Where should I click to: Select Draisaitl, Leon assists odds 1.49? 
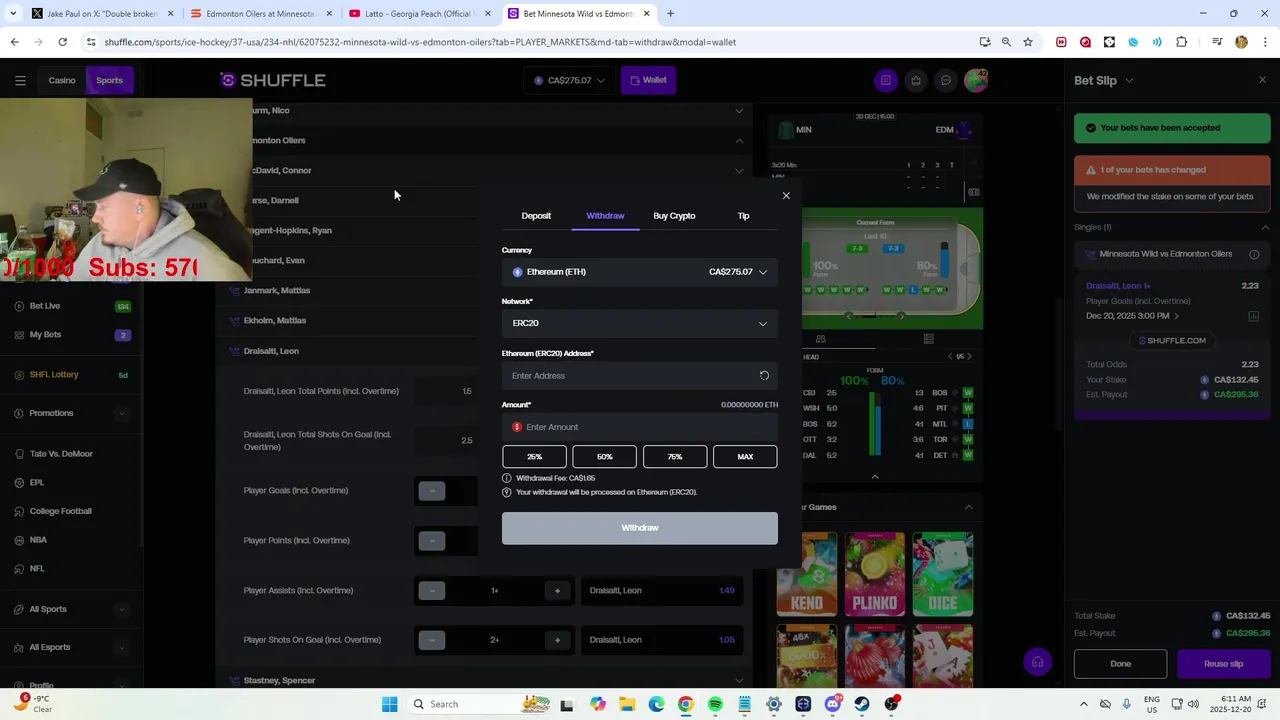point(663,591)
